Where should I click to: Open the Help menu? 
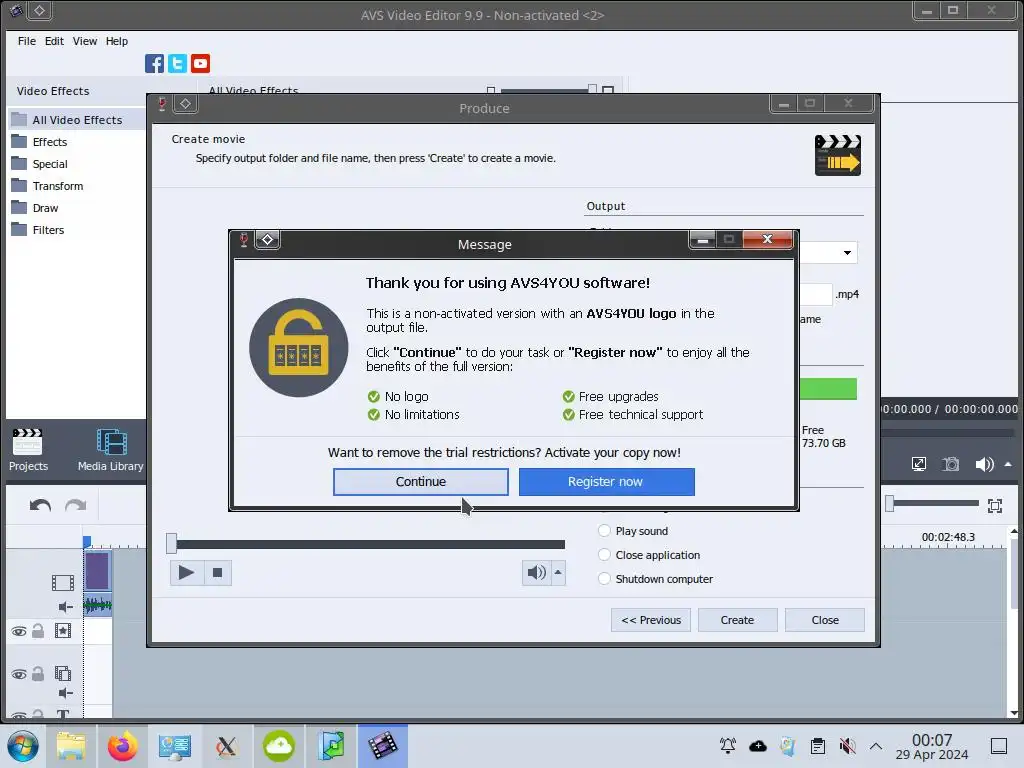coord(117,41)
